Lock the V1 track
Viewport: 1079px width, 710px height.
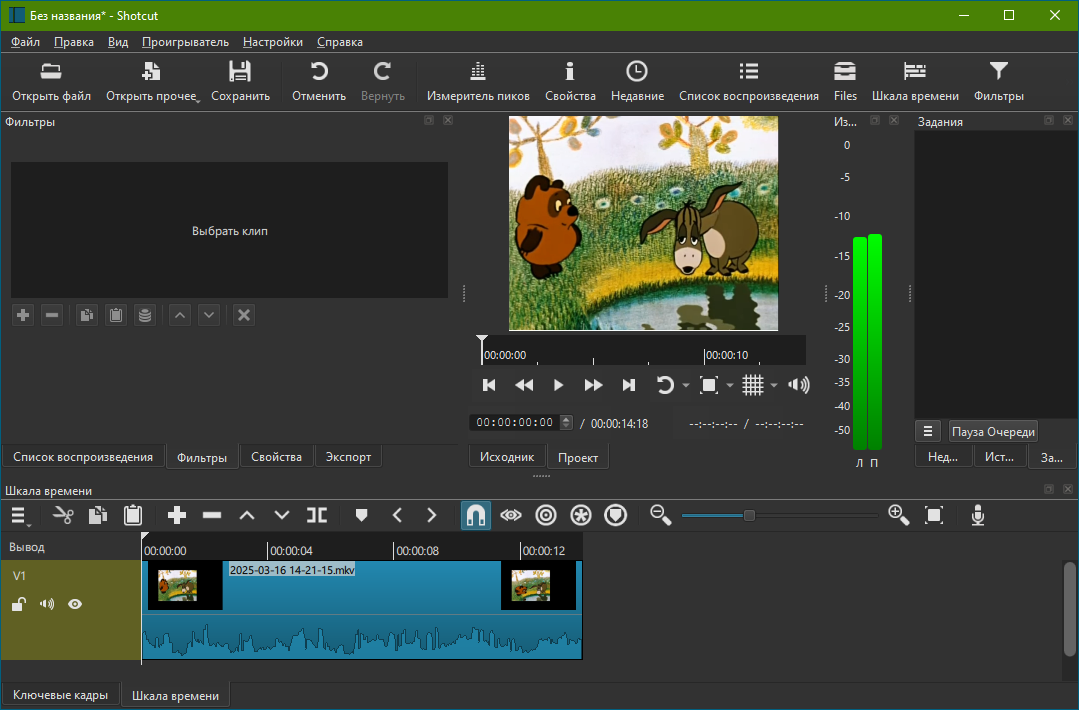coord(19,604)
